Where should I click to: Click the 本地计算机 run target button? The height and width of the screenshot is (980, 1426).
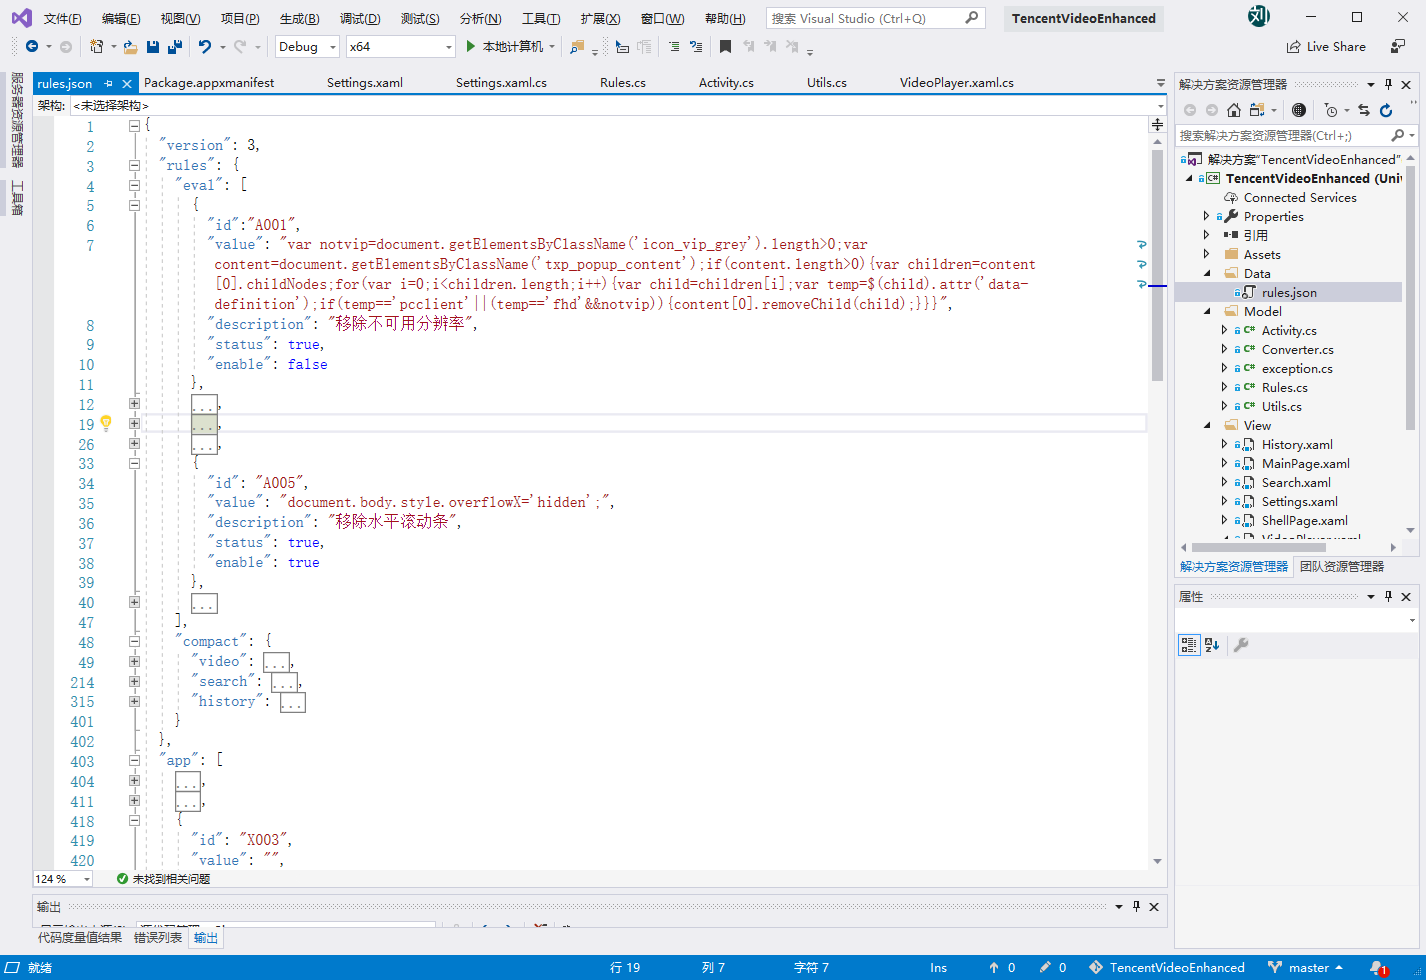tap(512, 46)
